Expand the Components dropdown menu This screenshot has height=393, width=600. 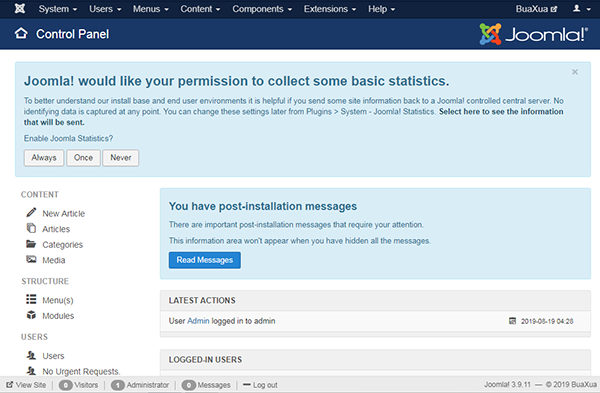(x=262, y=9)
